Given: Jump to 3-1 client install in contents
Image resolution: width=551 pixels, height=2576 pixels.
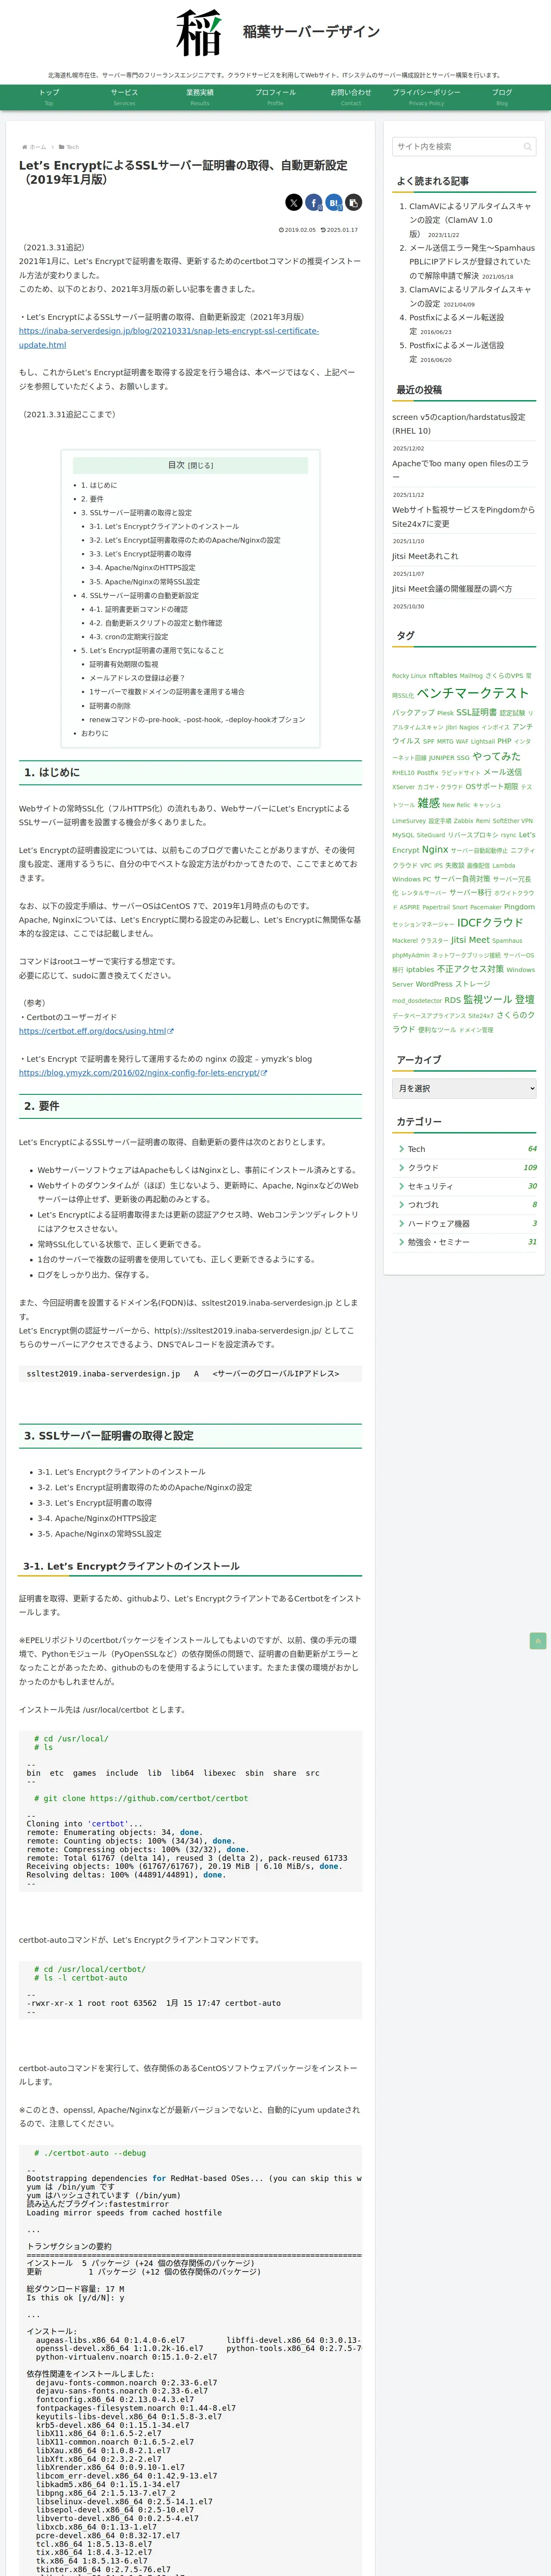Looking at the screenshot, I should 164,526.
